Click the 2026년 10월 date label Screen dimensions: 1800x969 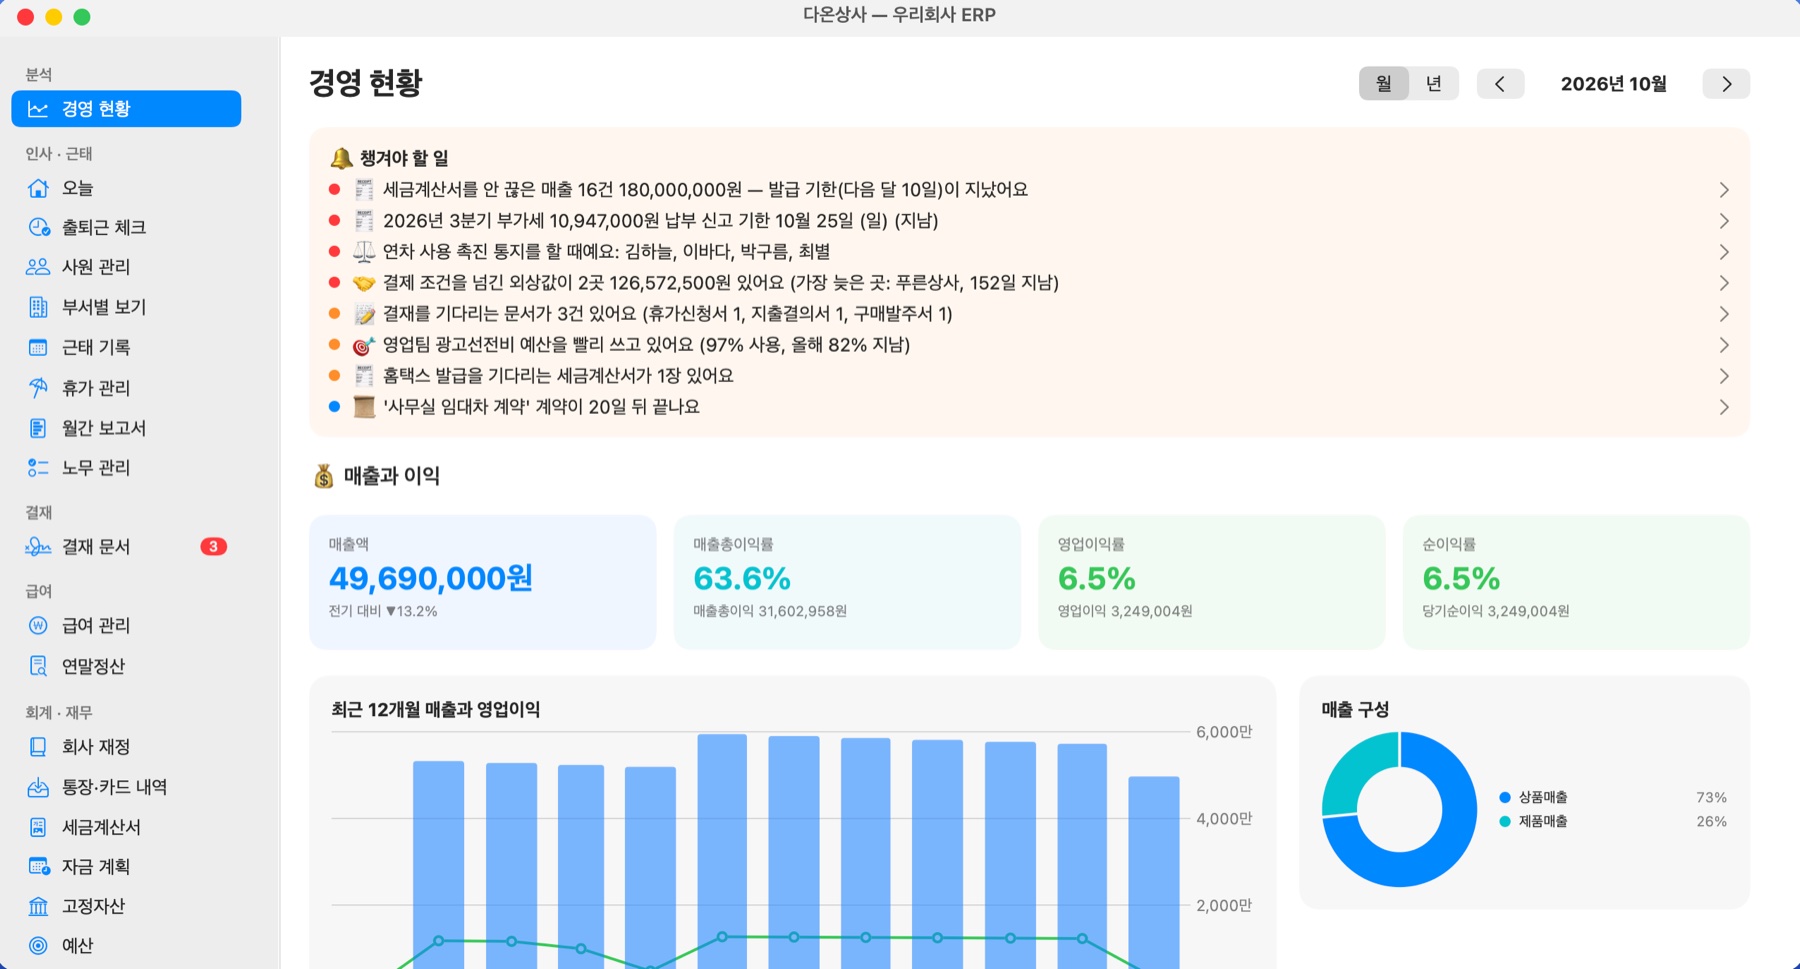pyautogui.click(x=1613, y=84)
